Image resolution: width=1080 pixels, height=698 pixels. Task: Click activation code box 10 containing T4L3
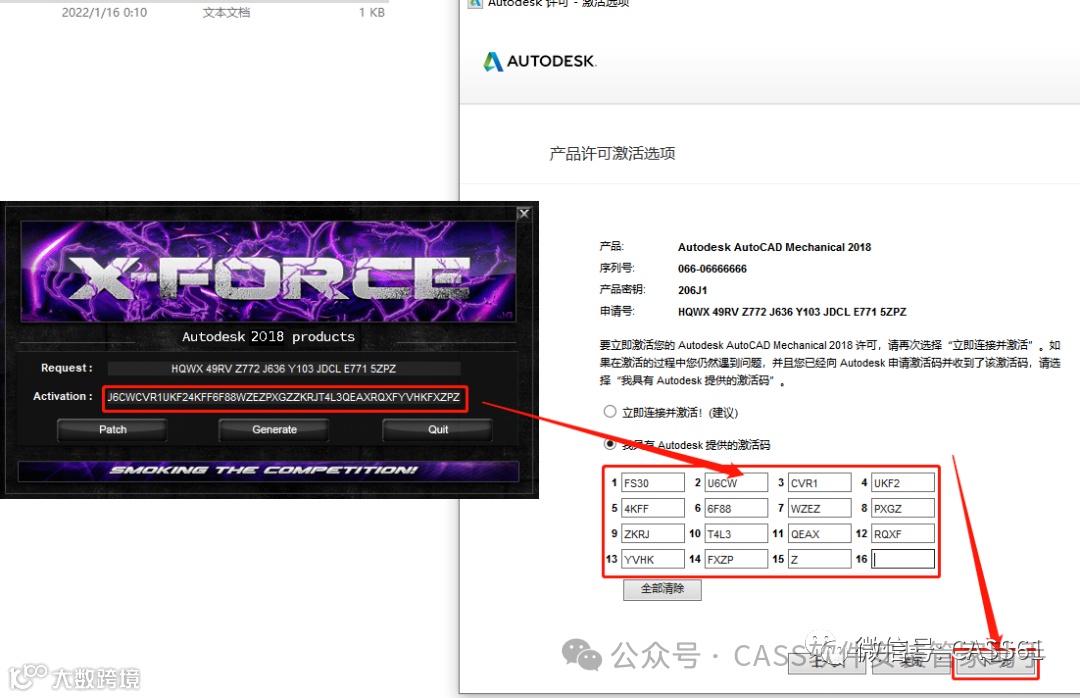click(x=736, y=534)
